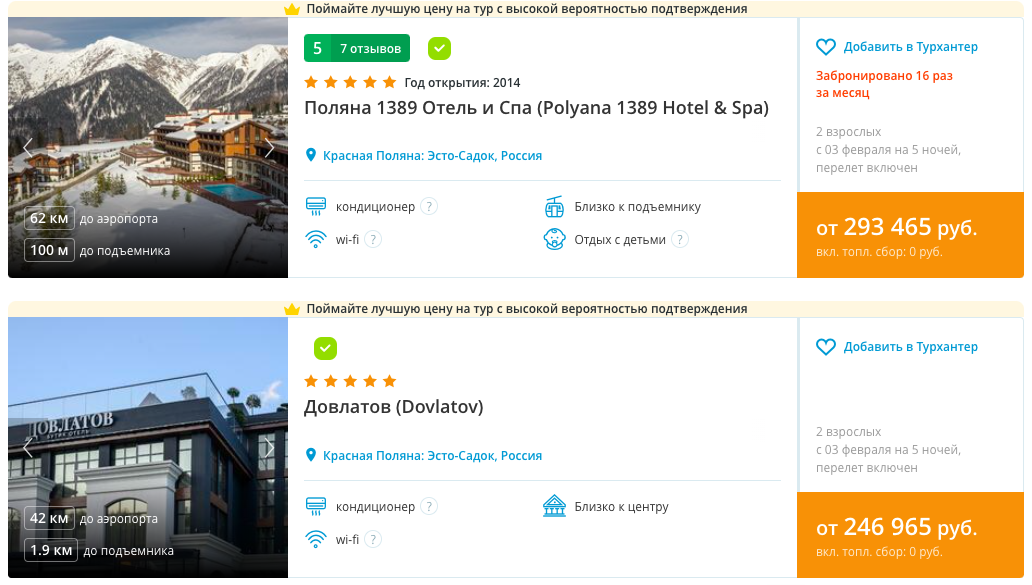Click location pin icon on Dovlatov card
The image size is (1032, 585).
click(x=311, y=455)
